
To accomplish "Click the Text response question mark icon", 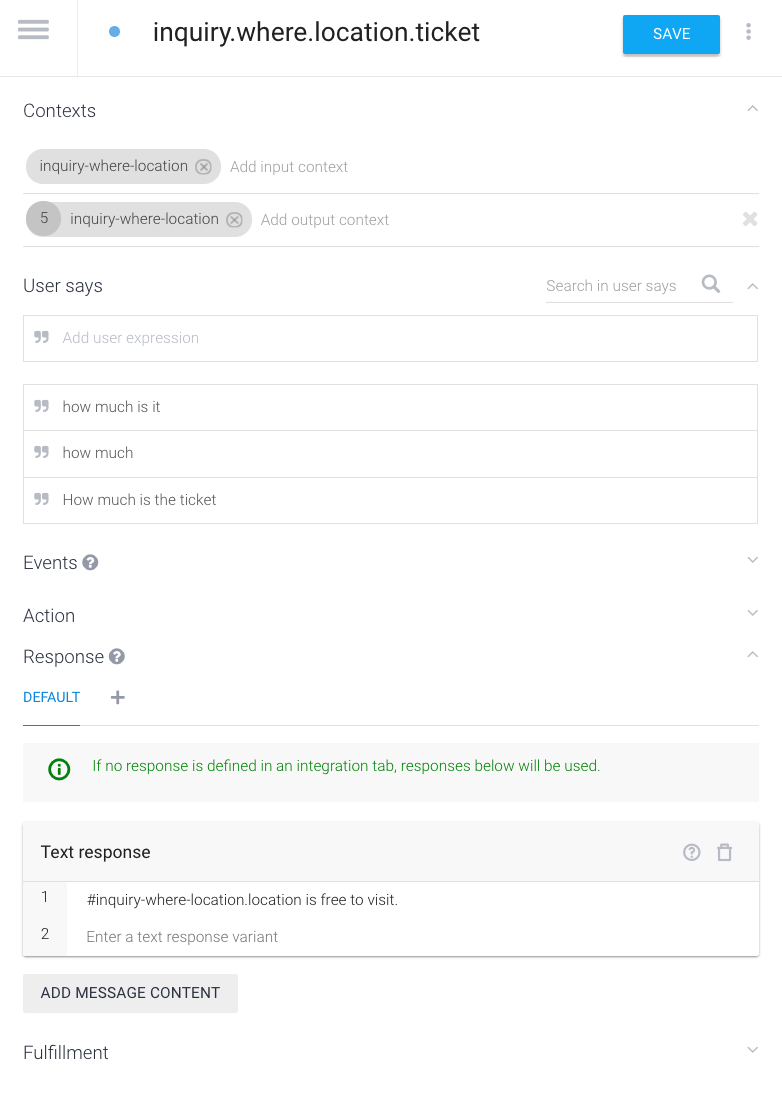I will (x=692, y=852).
